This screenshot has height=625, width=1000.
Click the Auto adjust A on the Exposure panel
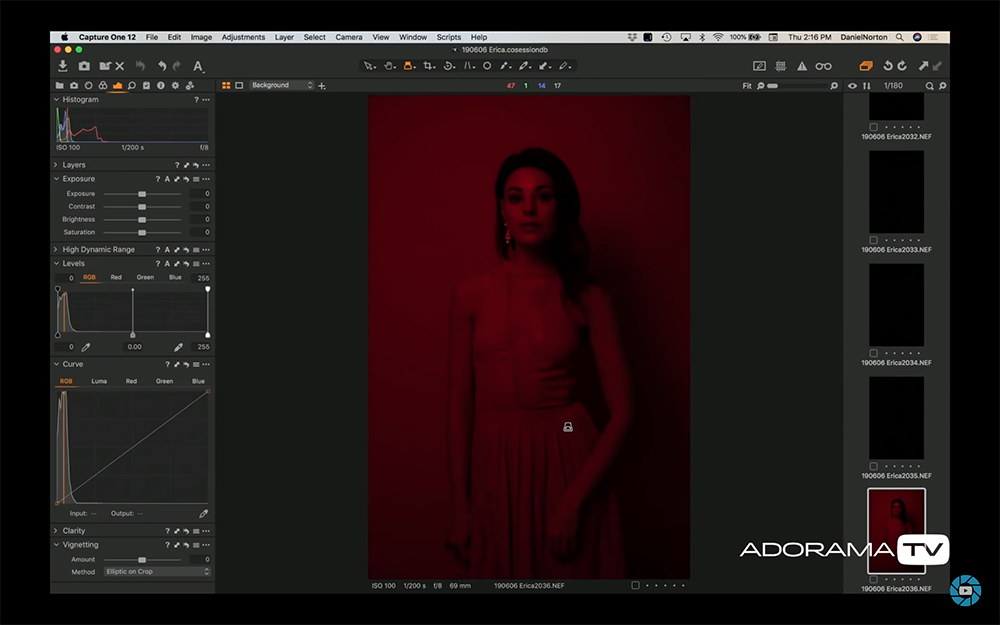point(168,179)
